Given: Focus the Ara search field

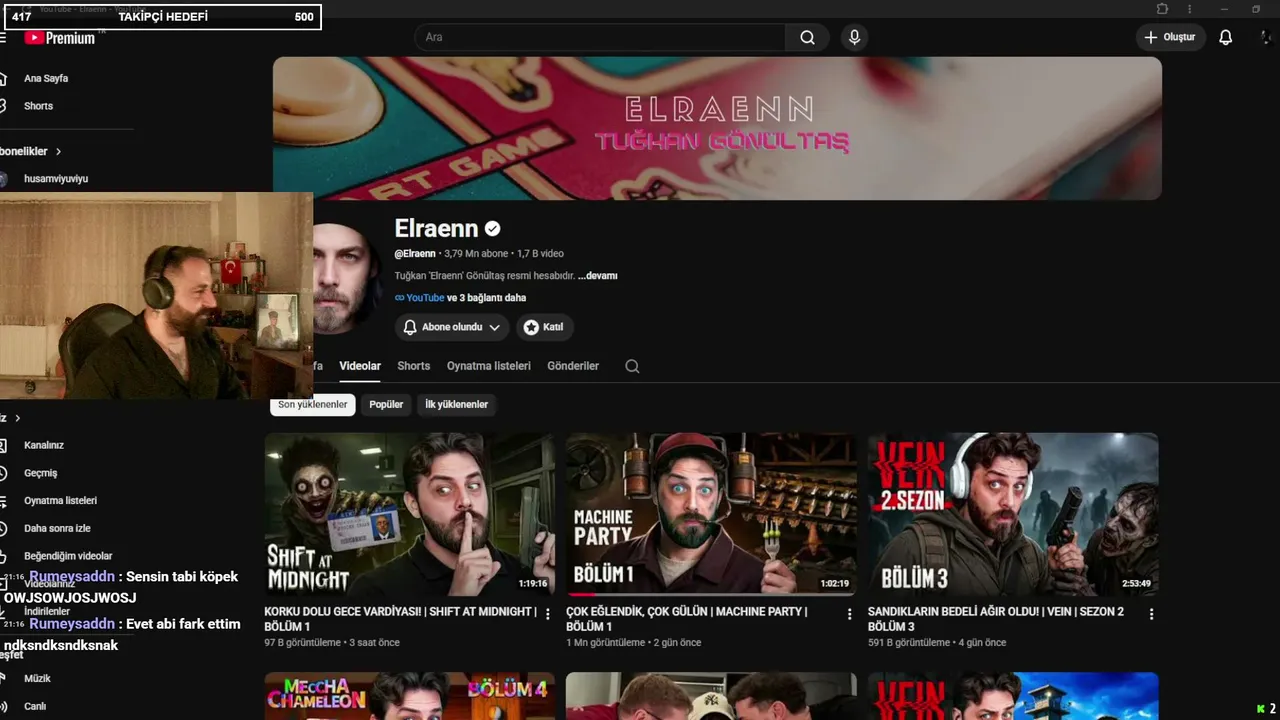Looking at the screenshot, I should coord(600,38).
